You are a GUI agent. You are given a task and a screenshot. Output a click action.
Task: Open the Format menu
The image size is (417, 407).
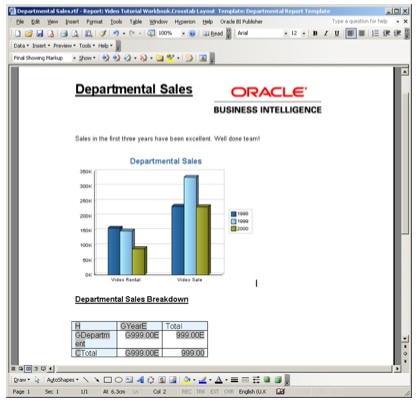pos(94,22)
